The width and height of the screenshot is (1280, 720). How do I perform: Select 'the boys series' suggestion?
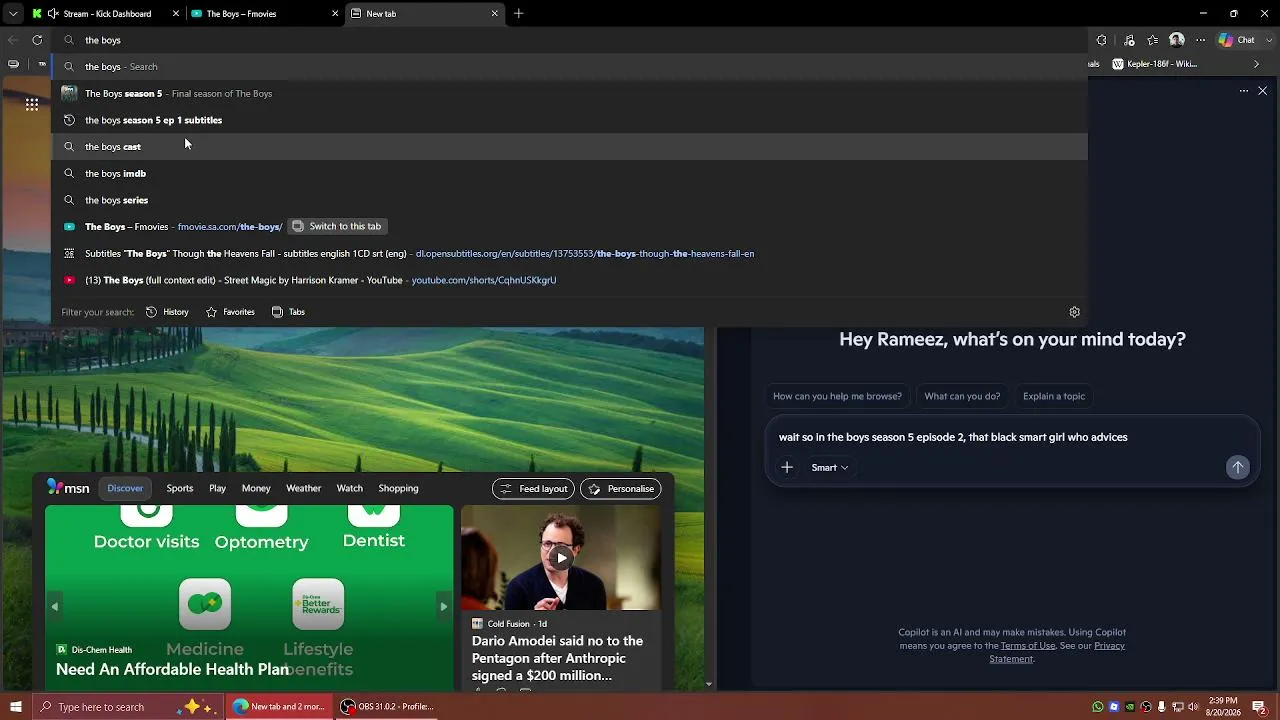[569, 200]
